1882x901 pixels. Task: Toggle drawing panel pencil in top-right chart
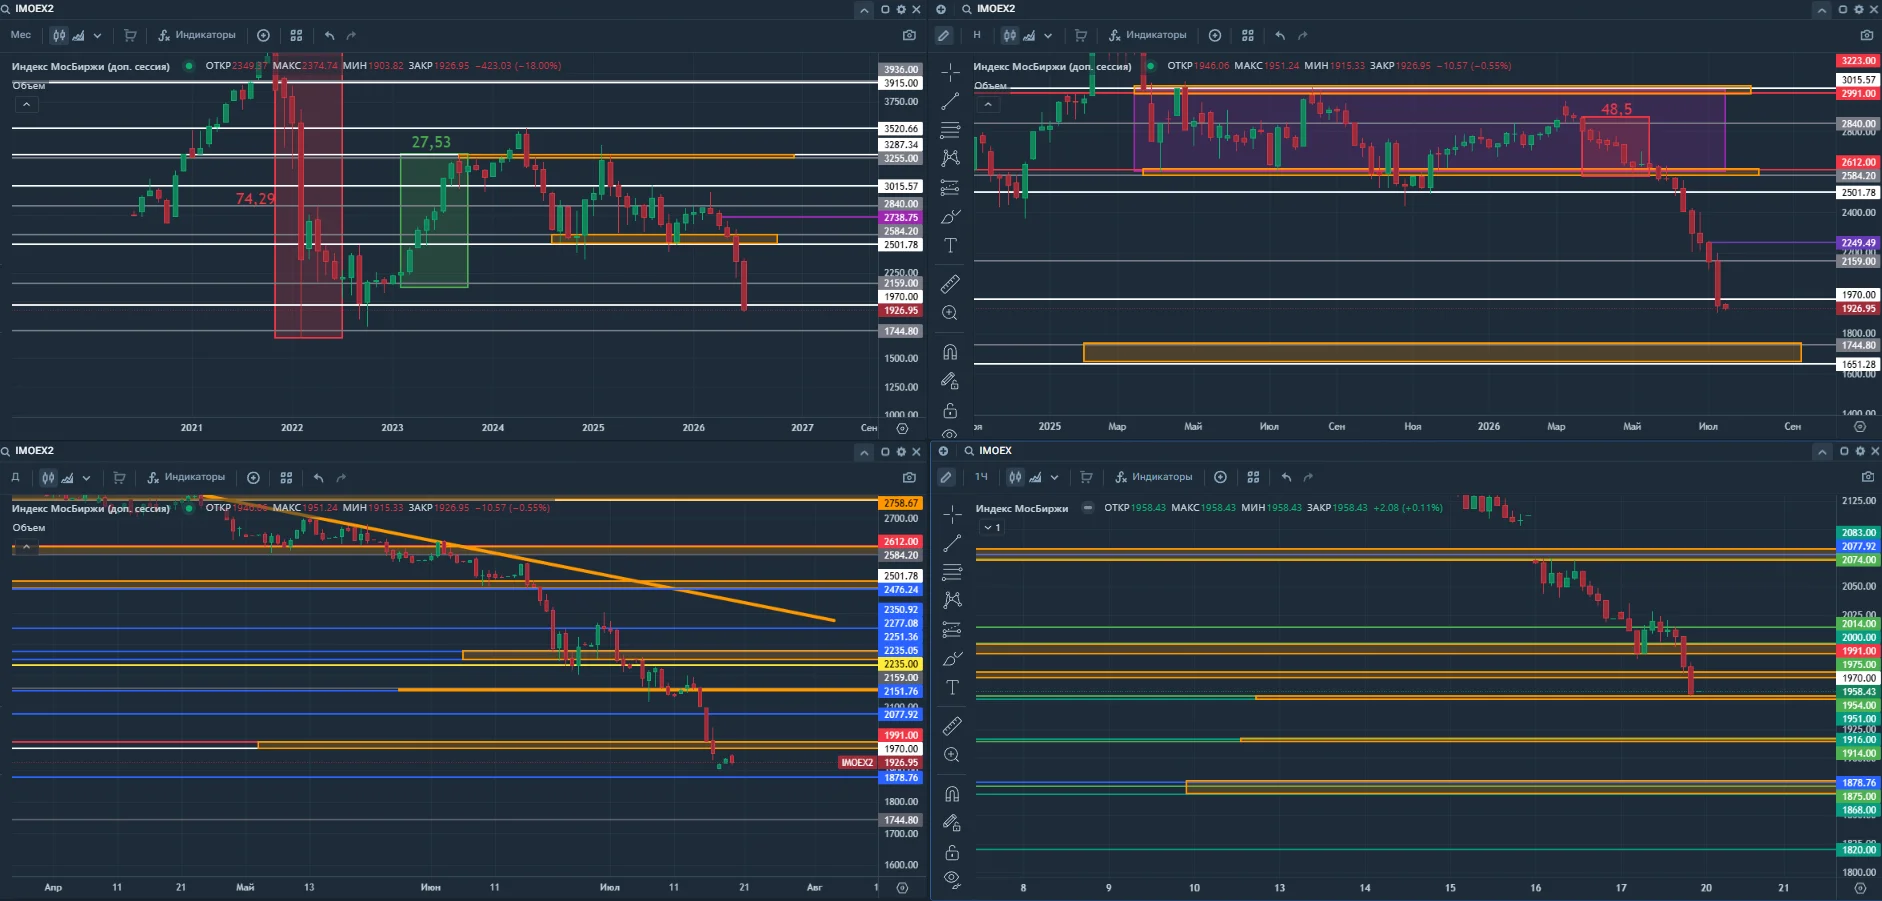tap(943, 35)
